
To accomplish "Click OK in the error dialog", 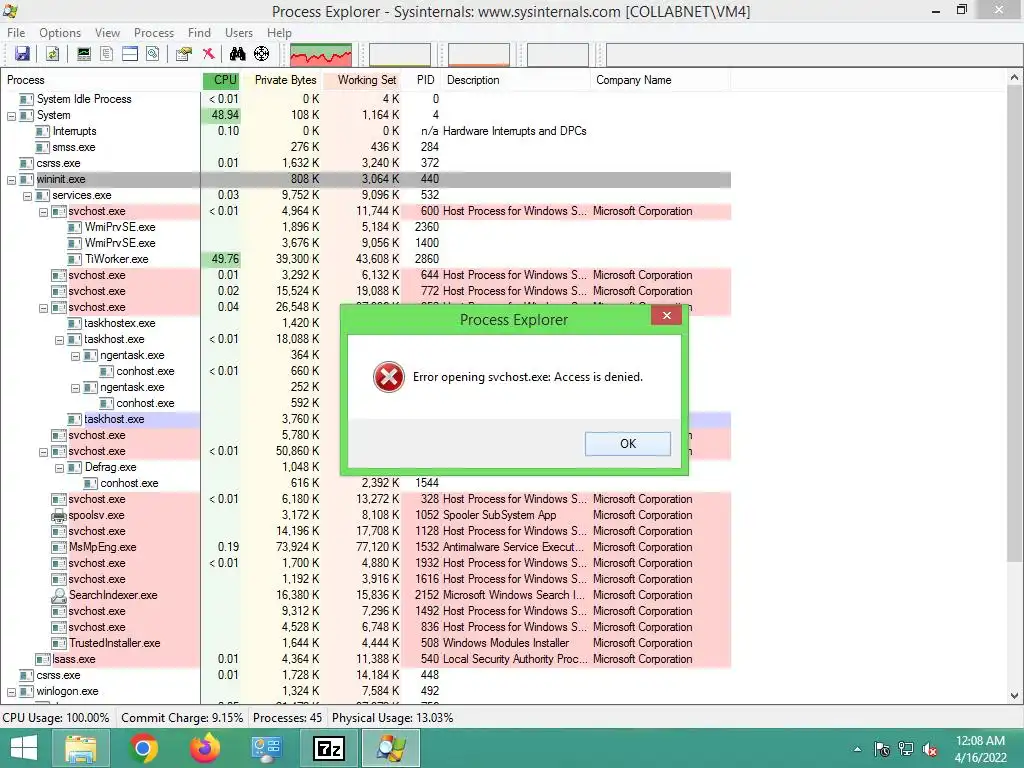I will (x=628, y=443).
